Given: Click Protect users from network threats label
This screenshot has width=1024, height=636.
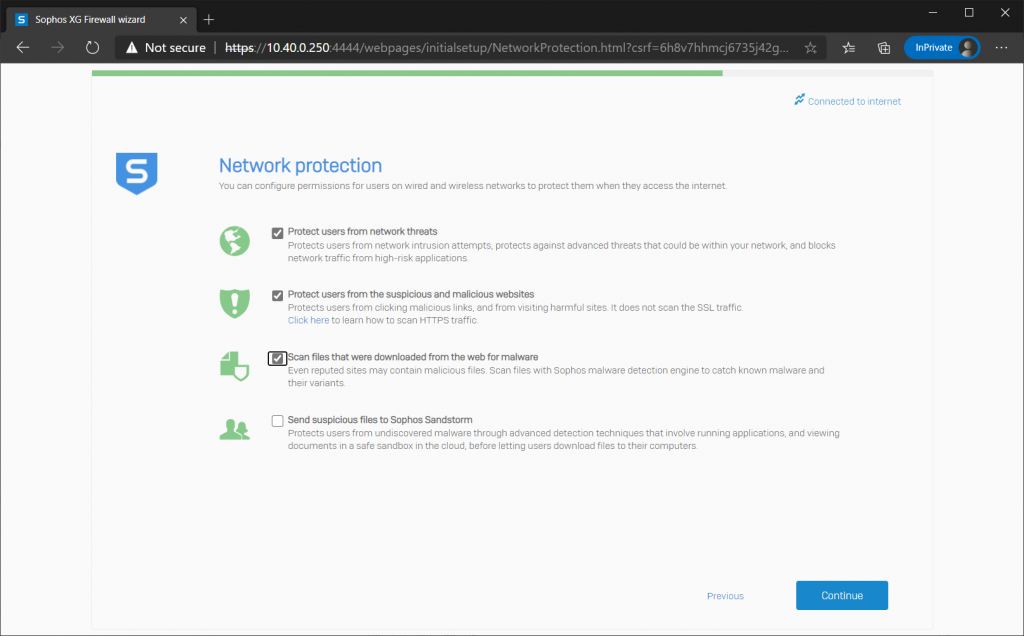Looking at the screenshot, I should click(362, 231).
